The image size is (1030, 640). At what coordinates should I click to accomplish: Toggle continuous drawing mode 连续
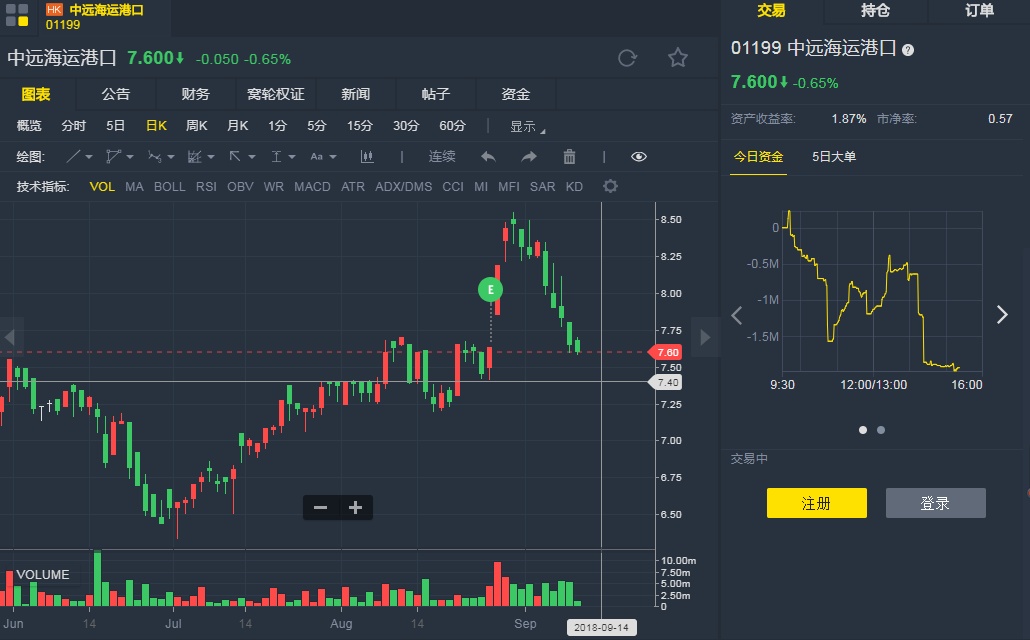point(442,157)
